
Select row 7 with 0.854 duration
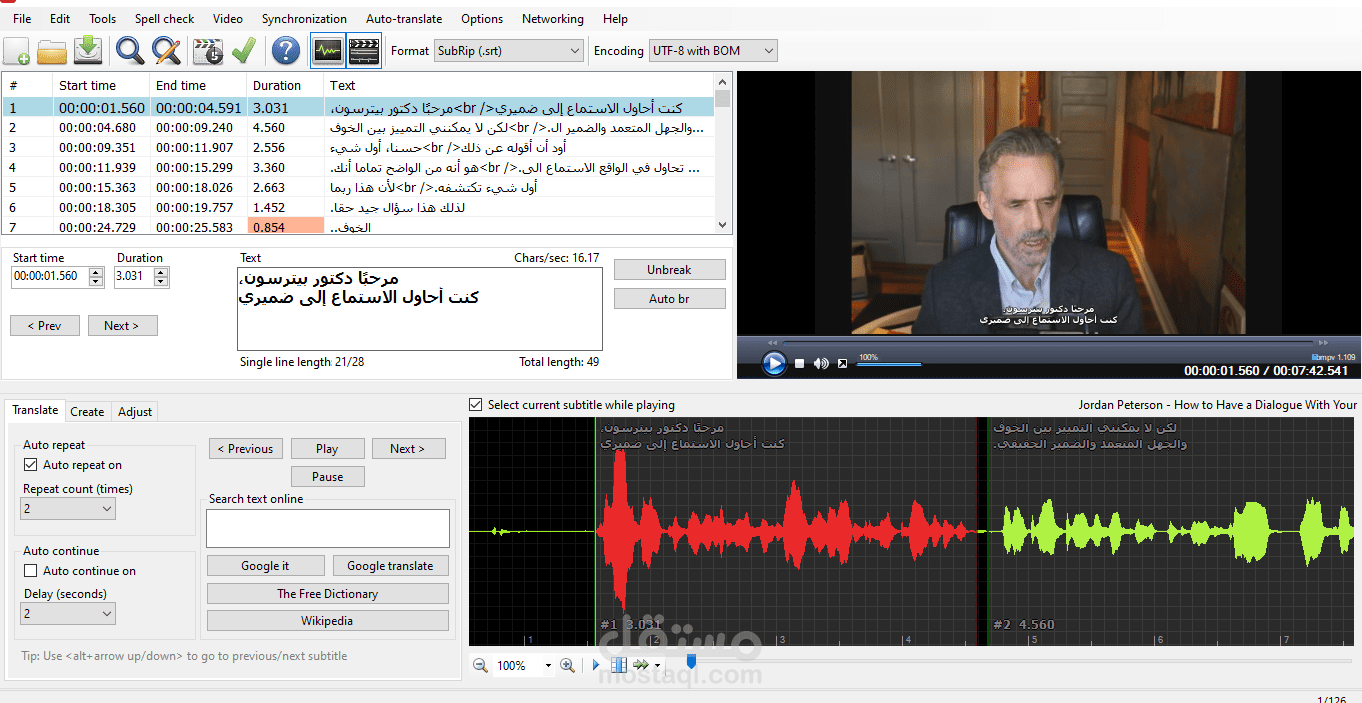(x=360, y=227)
